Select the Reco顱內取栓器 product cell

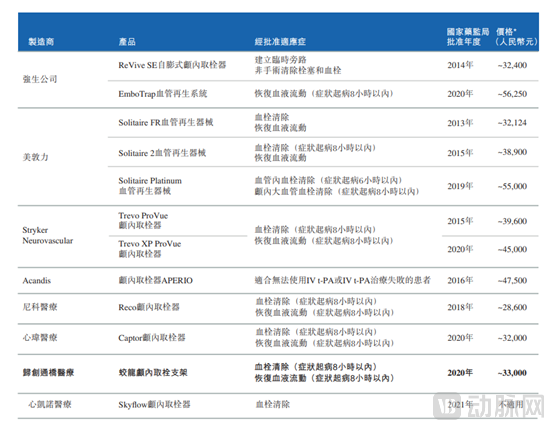[149, 307]
